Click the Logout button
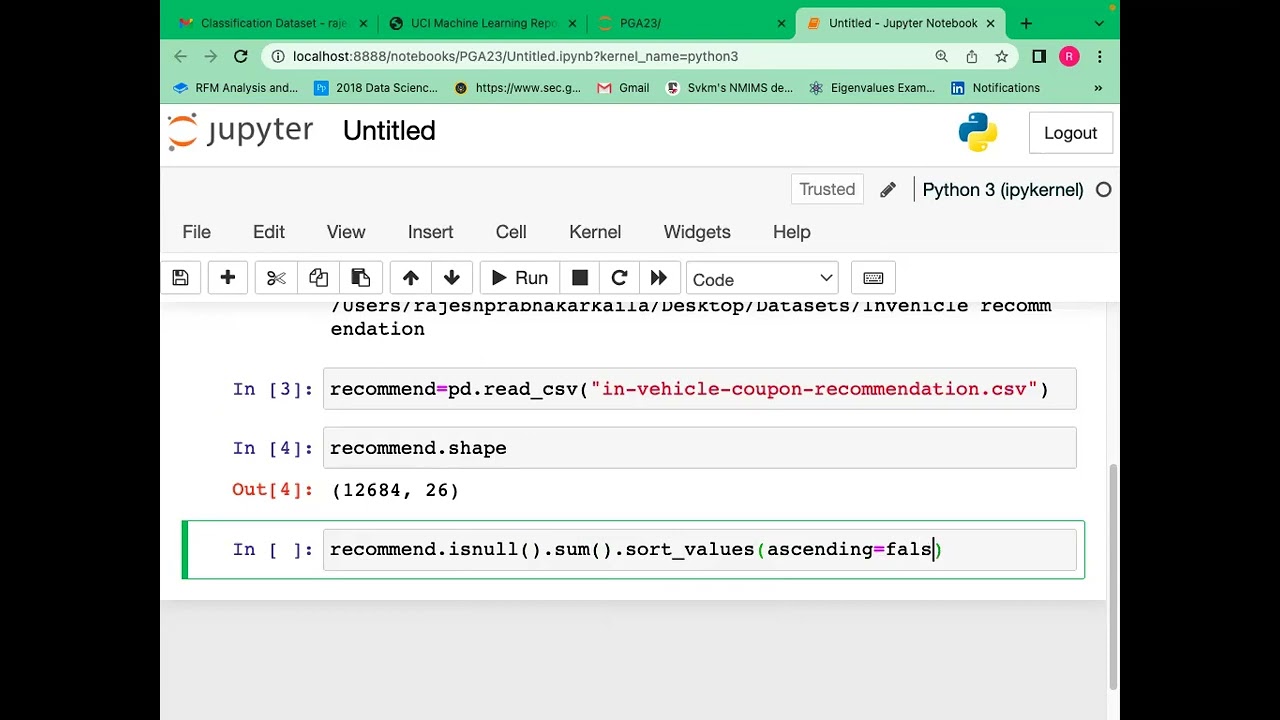Viewport: 1280px width, 720px height. point(1070,133)
